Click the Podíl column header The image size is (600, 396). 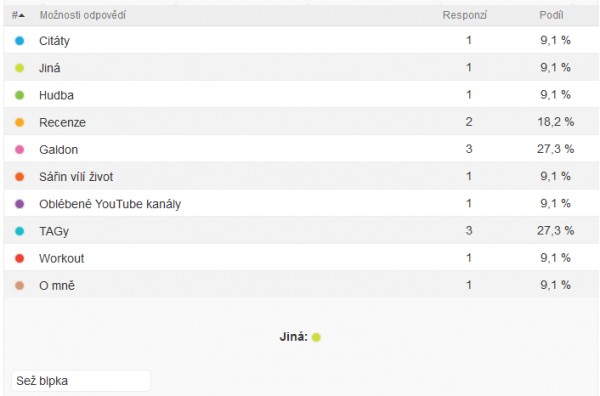click(x=551, y=15)
